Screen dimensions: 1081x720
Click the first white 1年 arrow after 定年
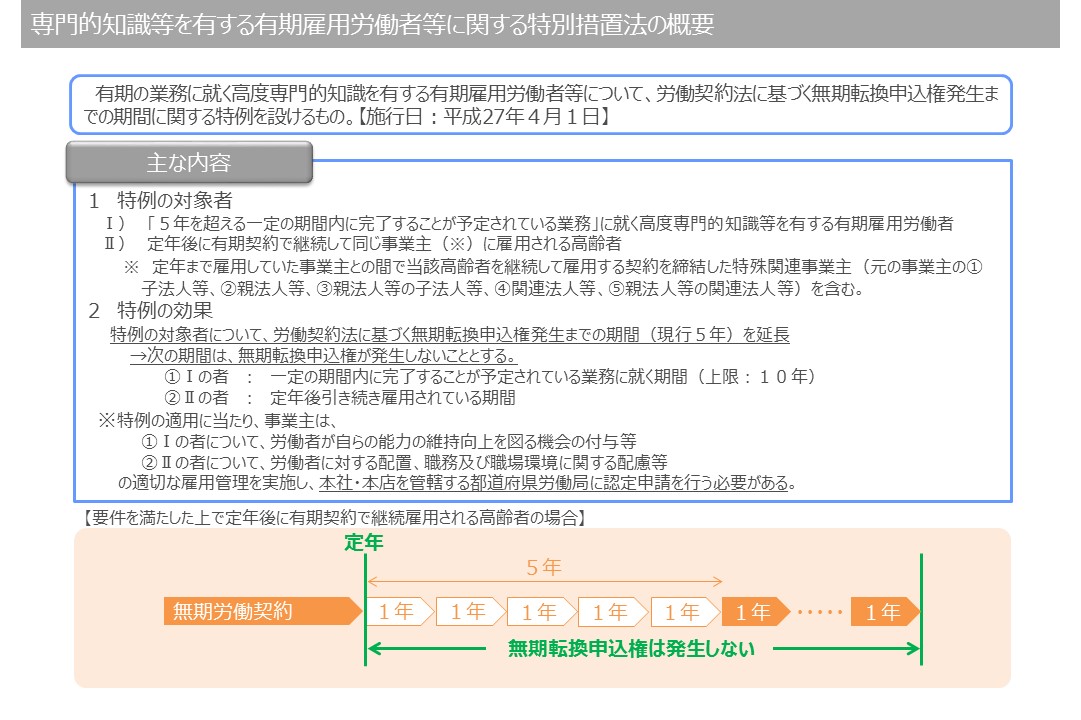(x=399, y=611)
